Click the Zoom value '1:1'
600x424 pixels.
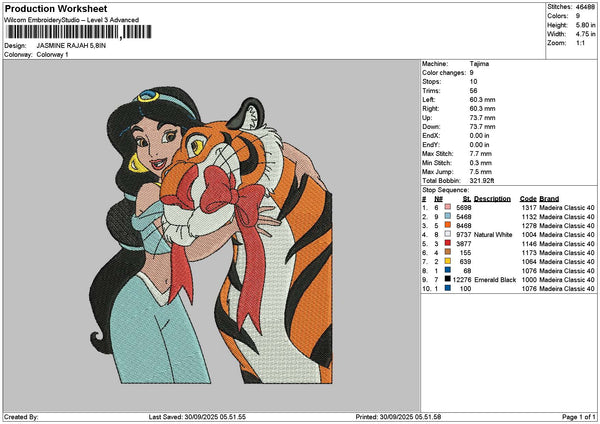click(580, 43)
